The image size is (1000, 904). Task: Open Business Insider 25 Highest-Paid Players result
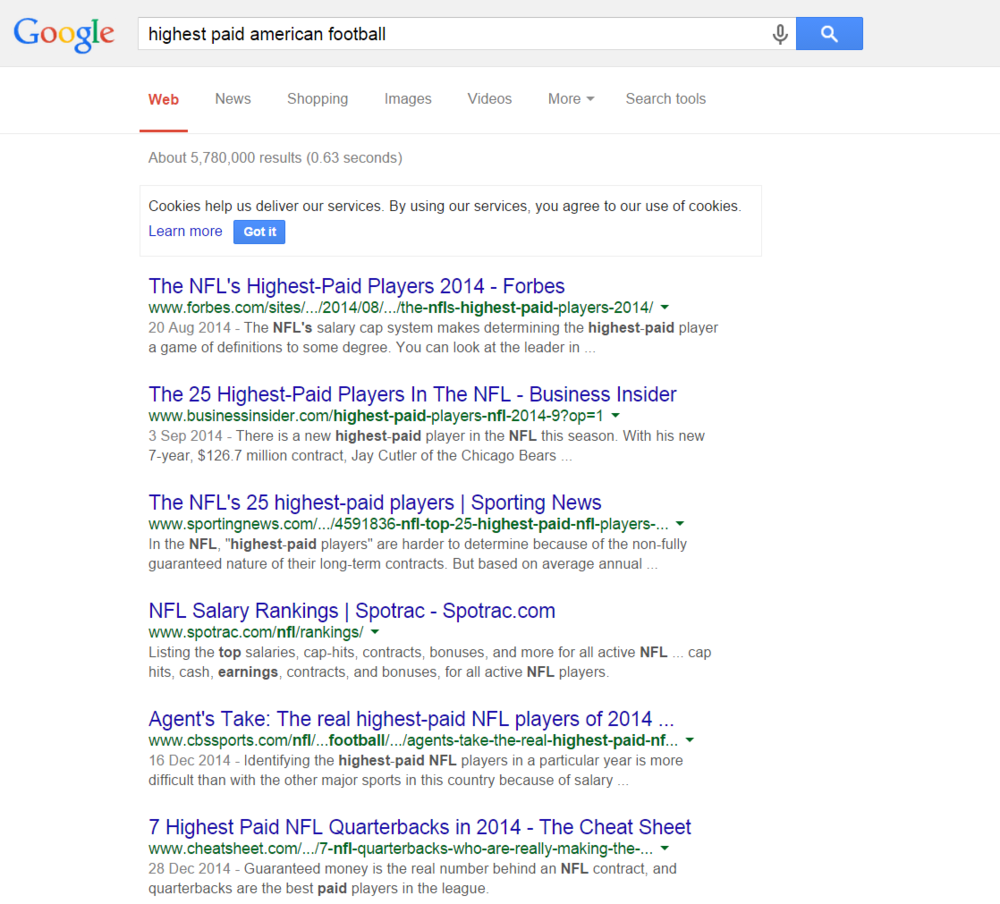point(412,394)
